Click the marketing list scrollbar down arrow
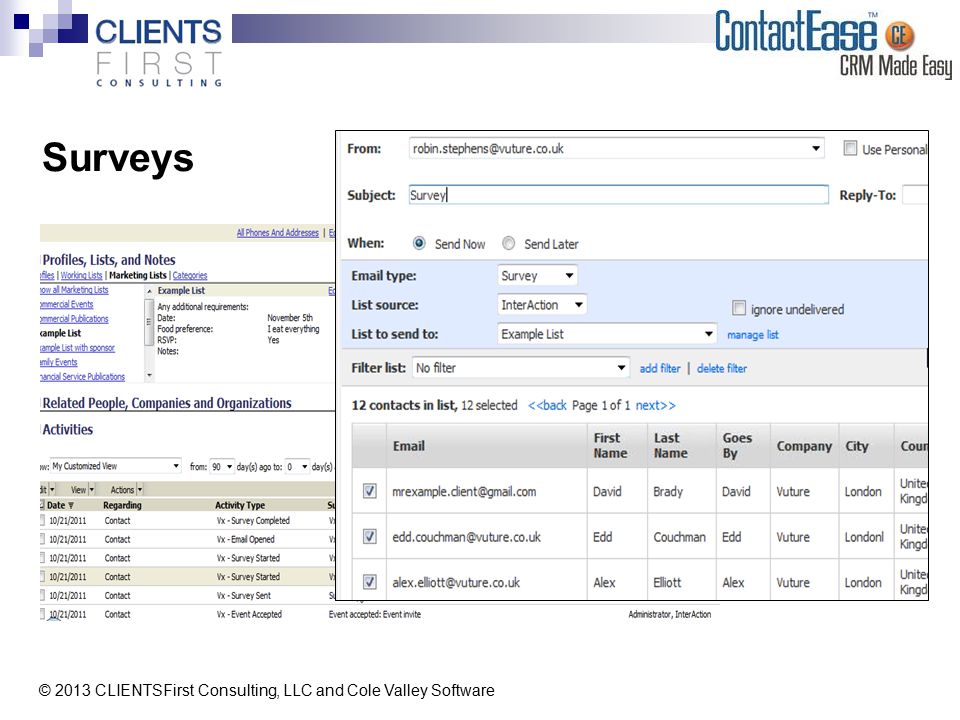The image size is (960, 720). tap(149, 375)
